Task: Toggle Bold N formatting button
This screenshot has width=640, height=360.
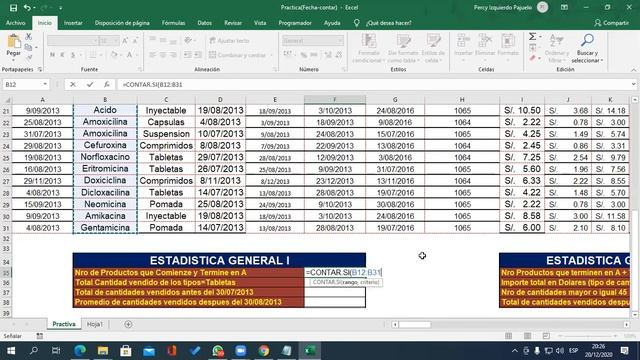Action: coord(52,55)
